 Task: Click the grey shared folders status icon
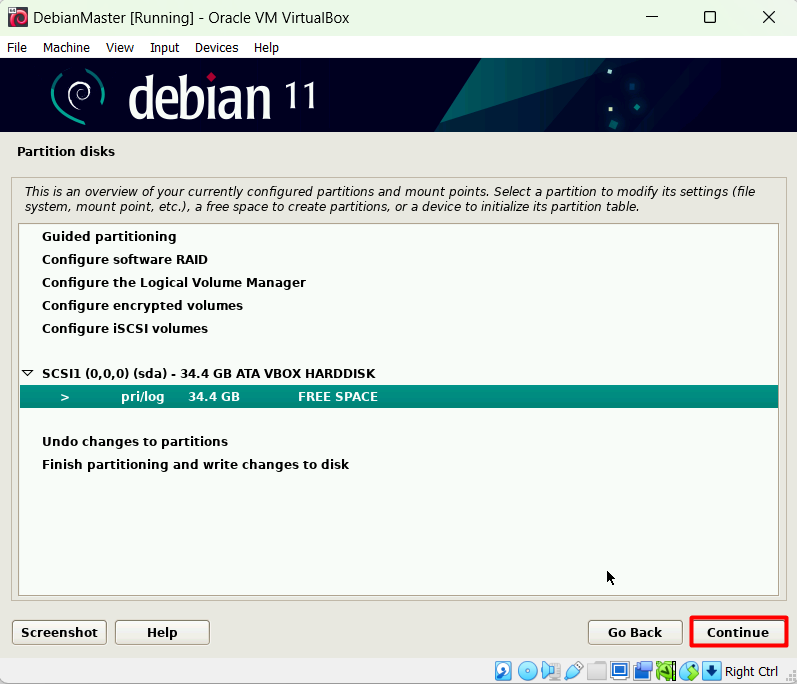click(597, 671)
